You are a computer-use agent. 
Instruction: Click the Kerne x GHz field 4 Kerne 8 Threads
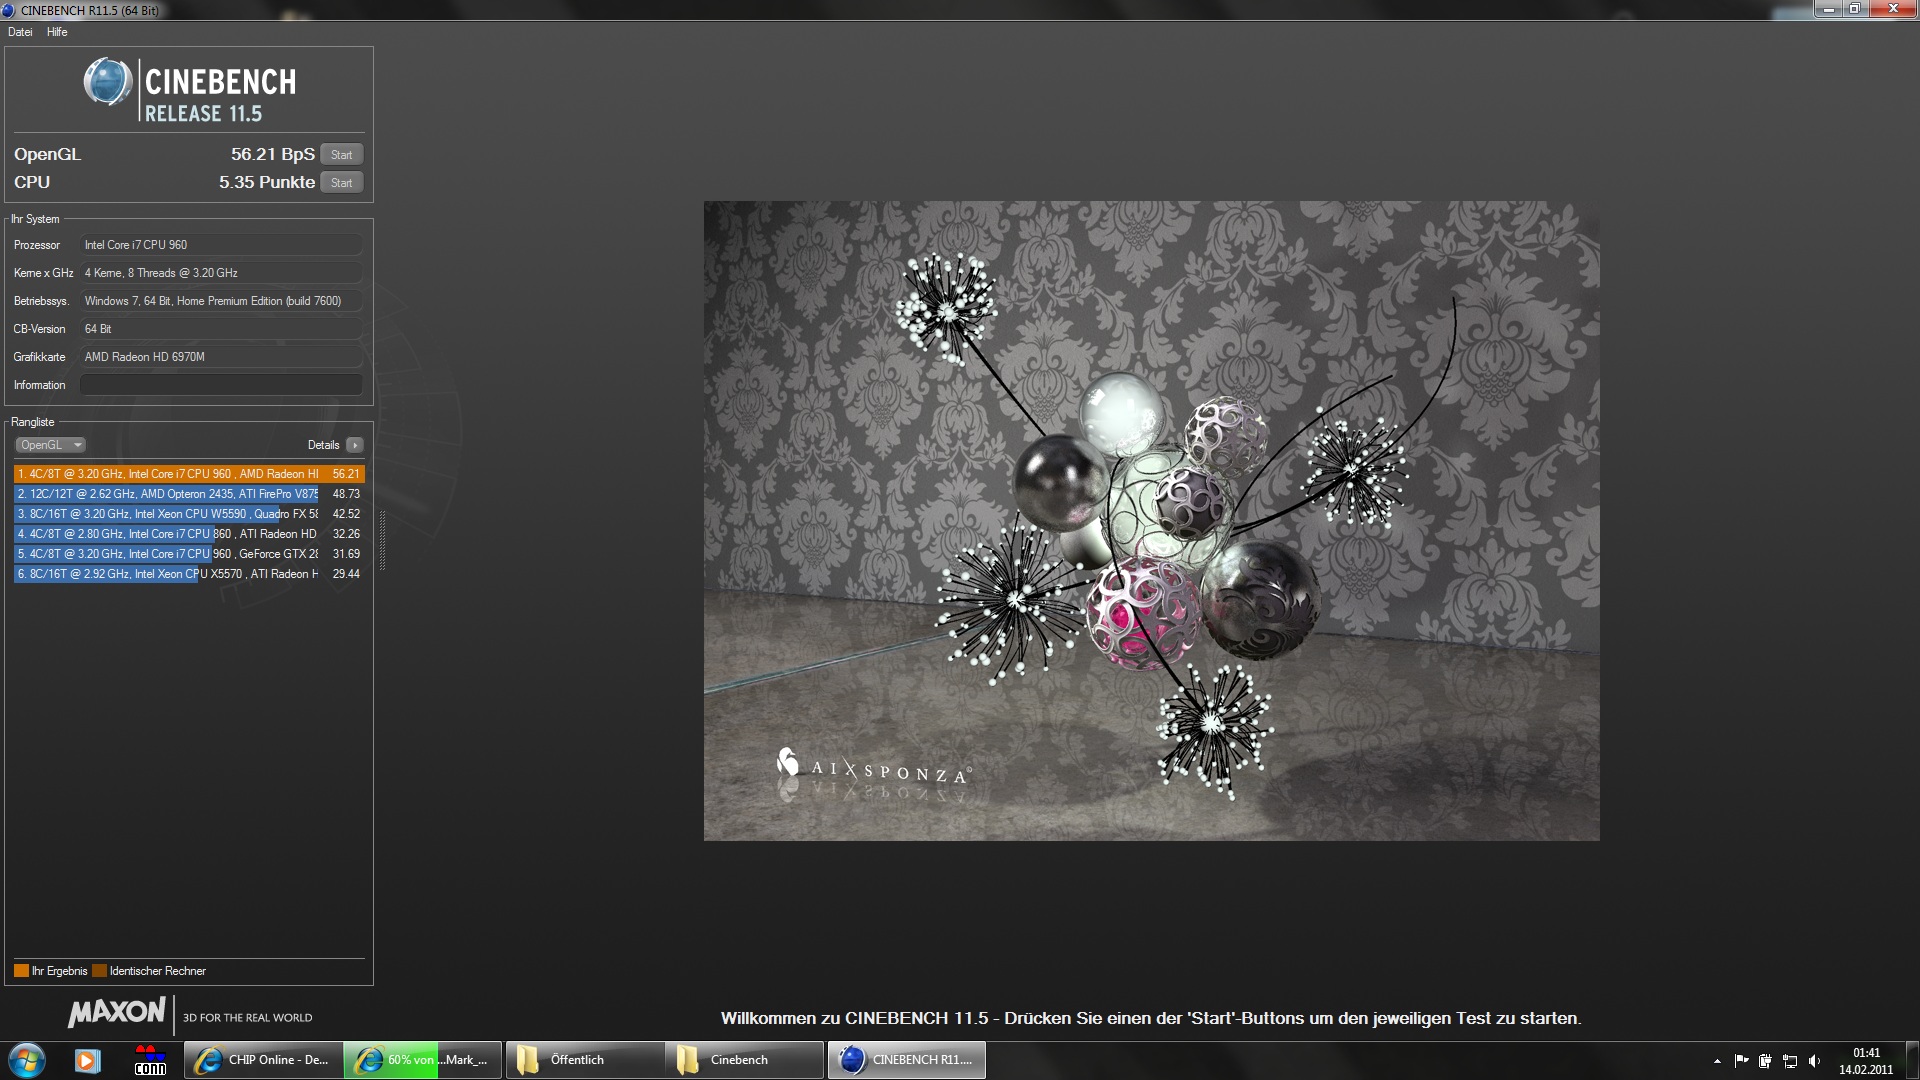[x=221, y=273]
